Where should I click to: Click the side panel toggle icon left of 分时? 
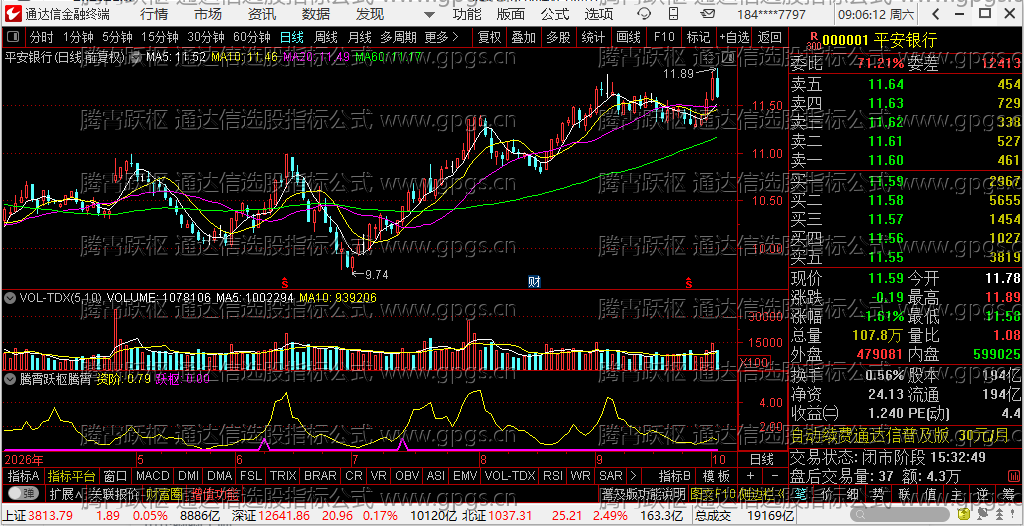pyautogui.click(x=13, y=37)
